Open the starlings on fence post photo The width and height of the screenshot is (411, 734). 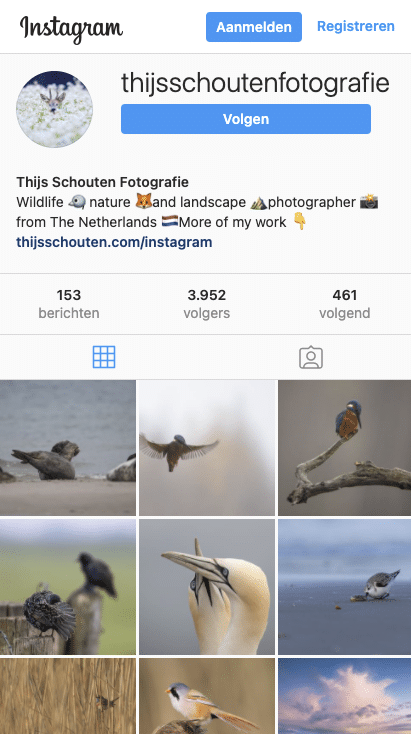pos(68,587)
